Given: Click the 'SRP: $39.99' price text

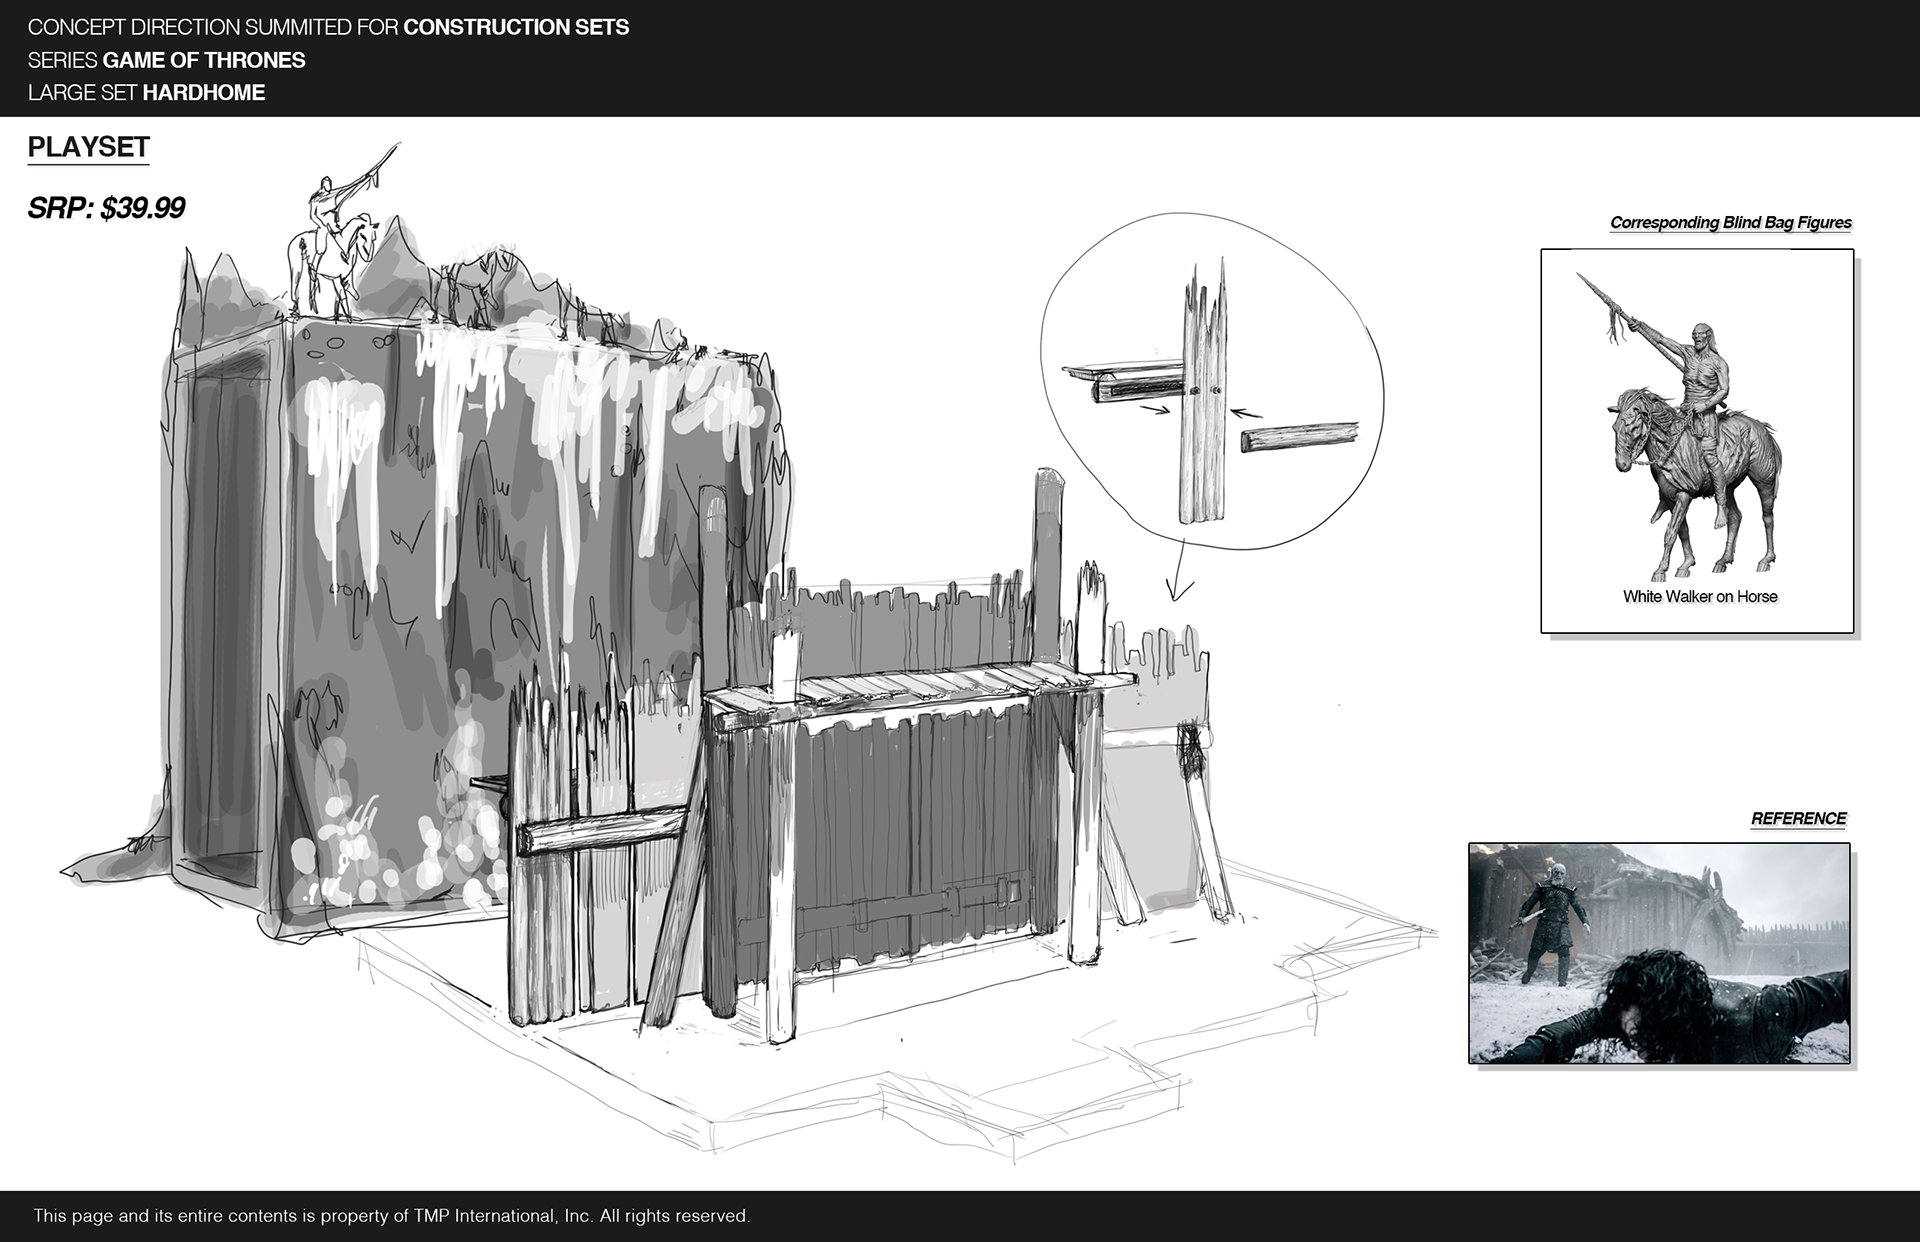Looking at the screenshot, I should 106,208.
